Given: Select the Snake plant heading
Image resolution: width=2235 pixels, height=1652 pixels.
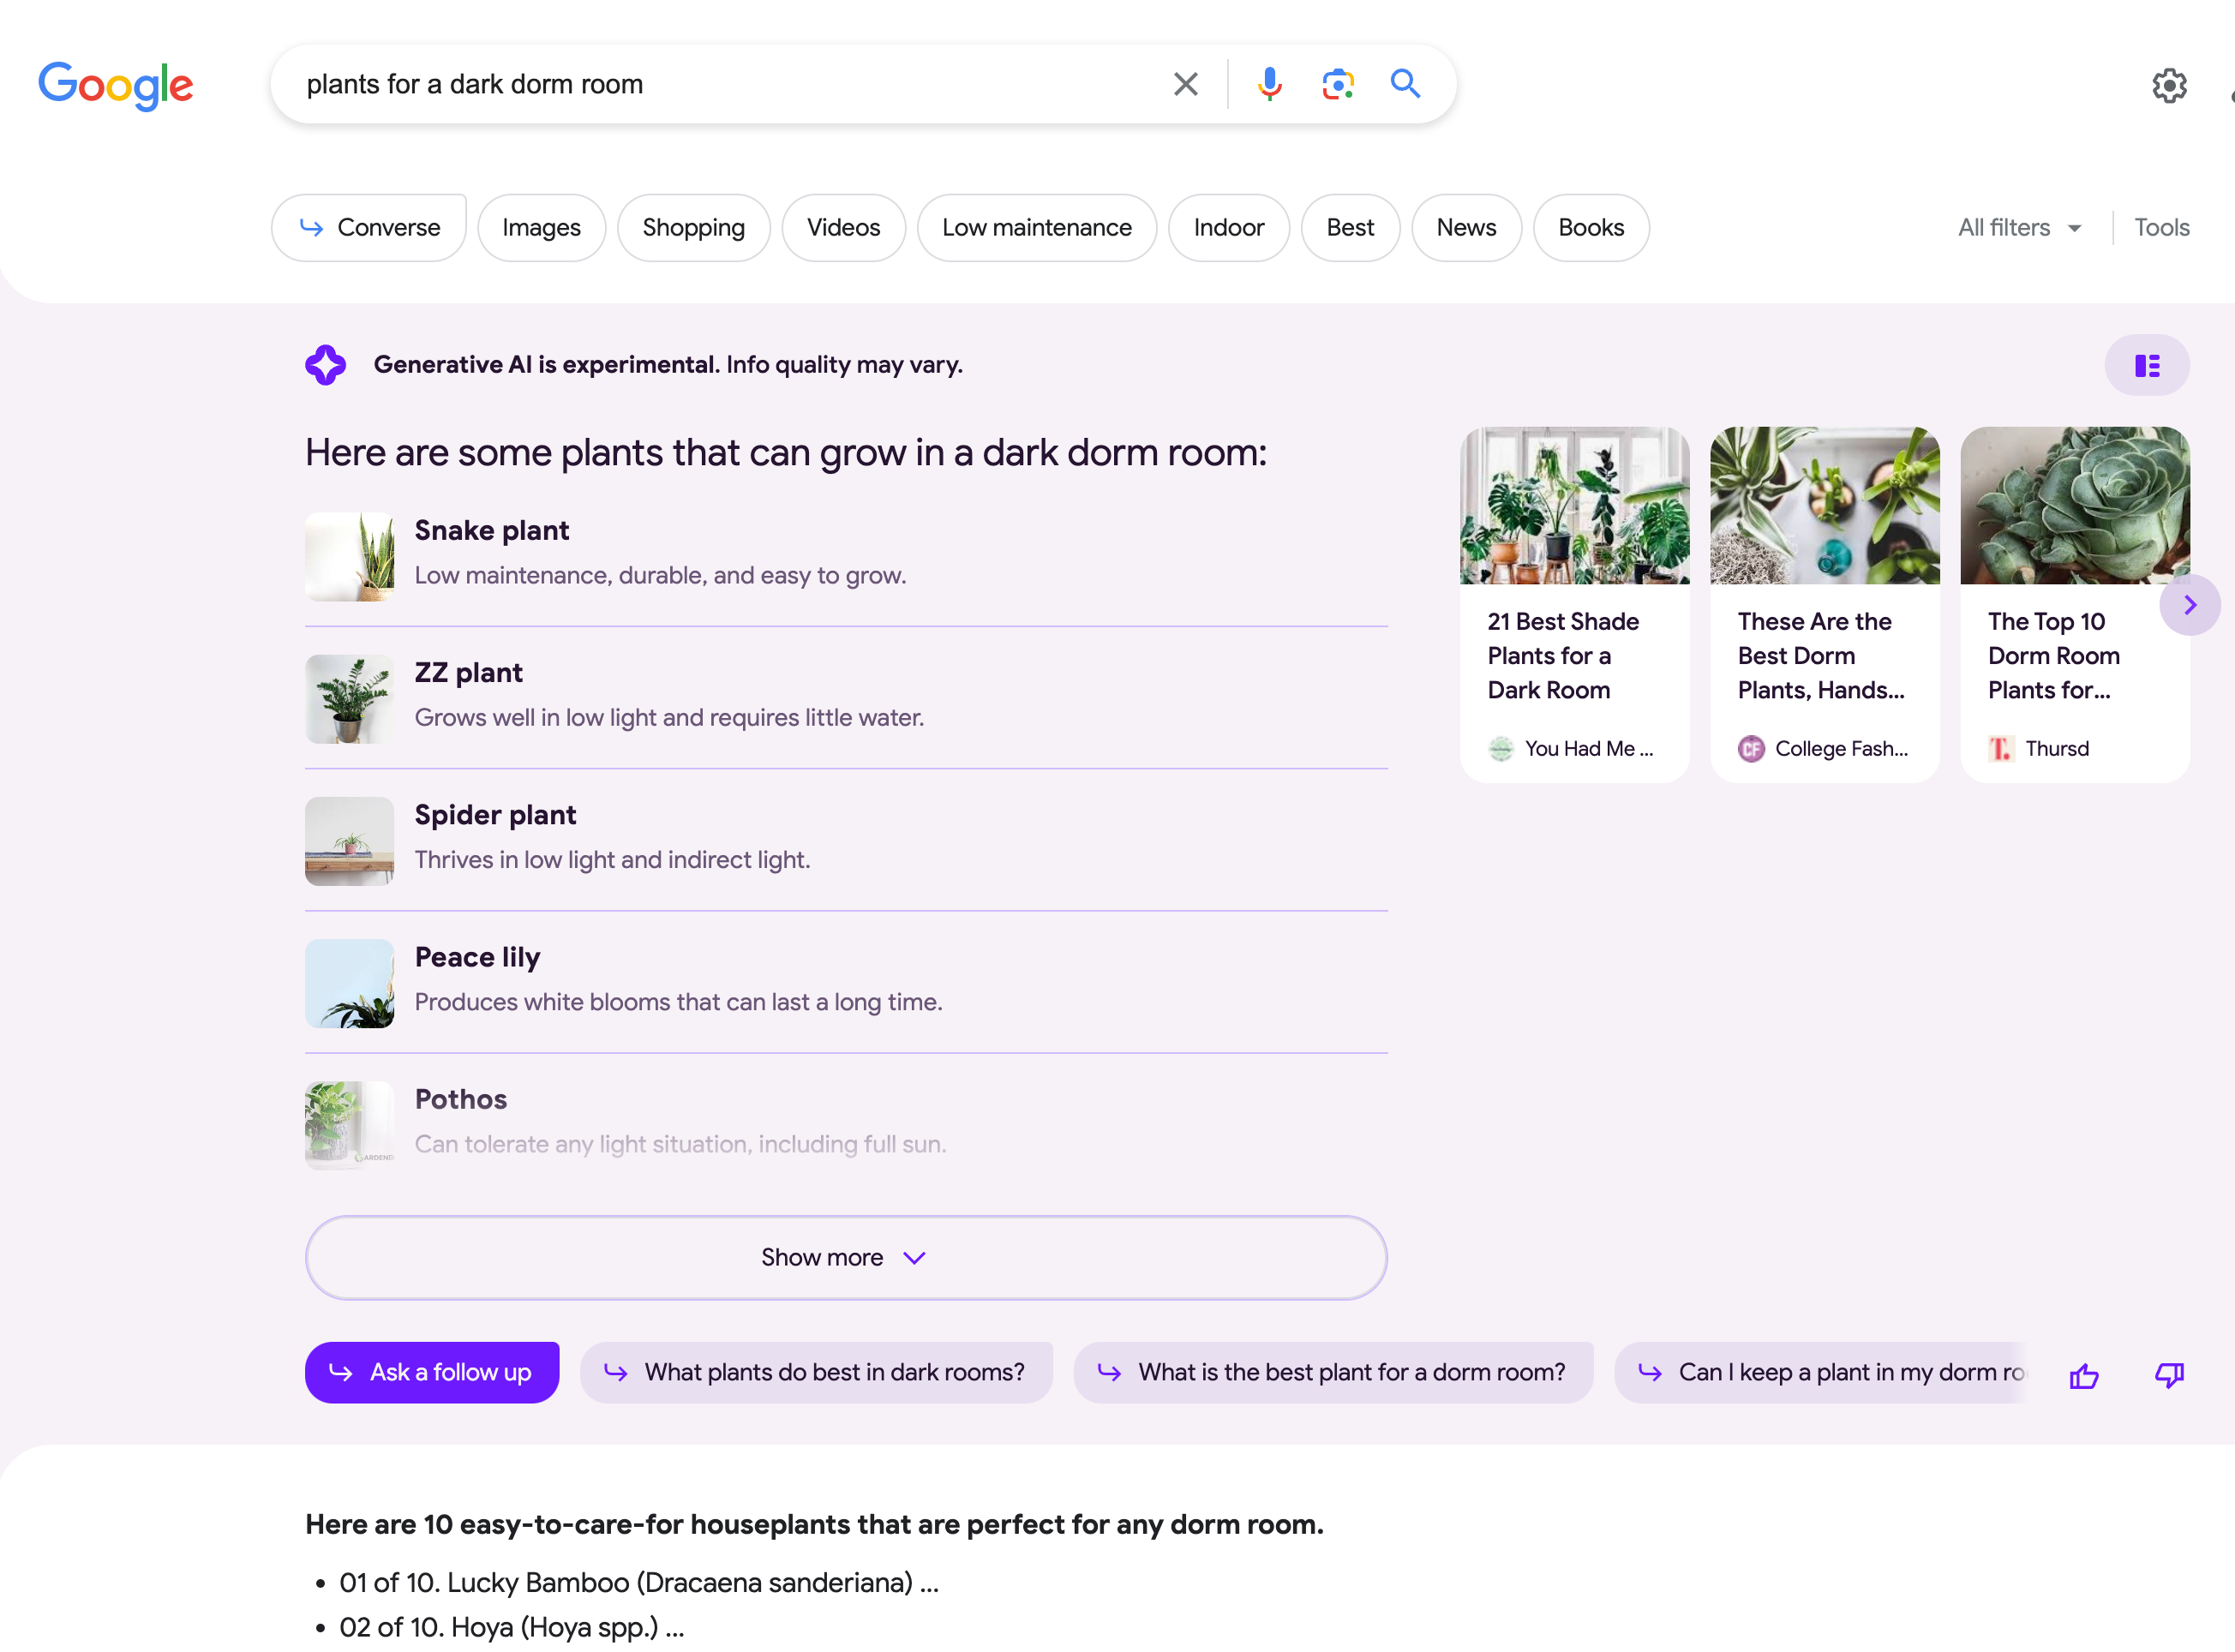Looking at the screenshot, I should click(x=491, y=531).
